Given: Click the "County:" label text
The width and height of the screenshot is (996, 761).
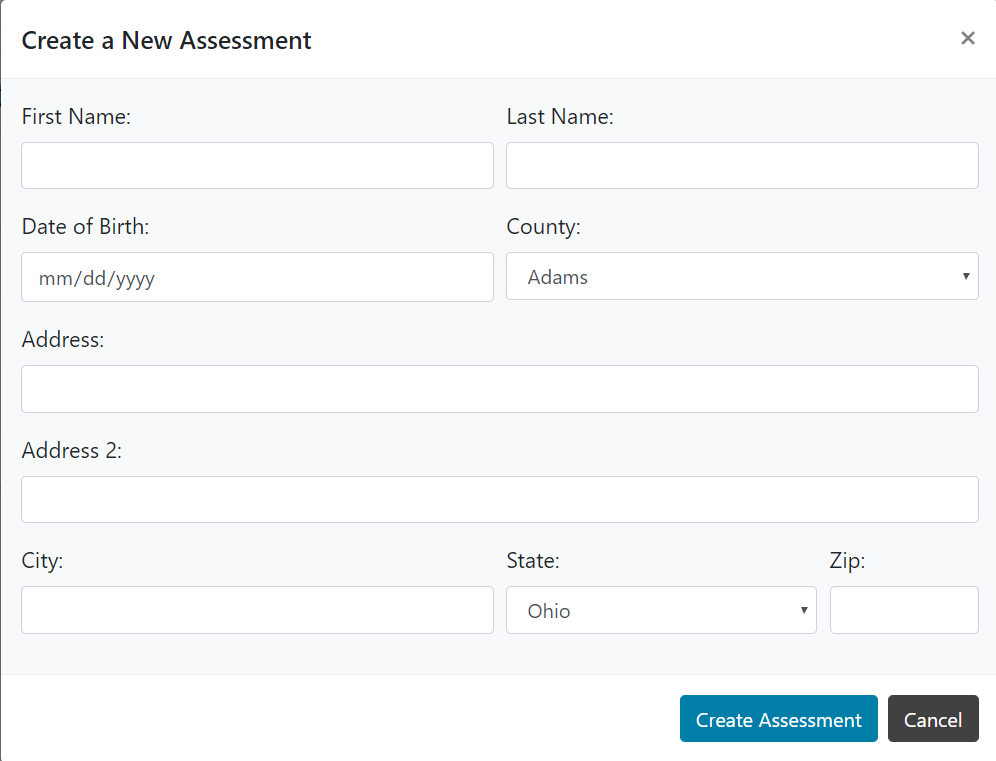Looking at the screenshot, I should pos(543,227).
